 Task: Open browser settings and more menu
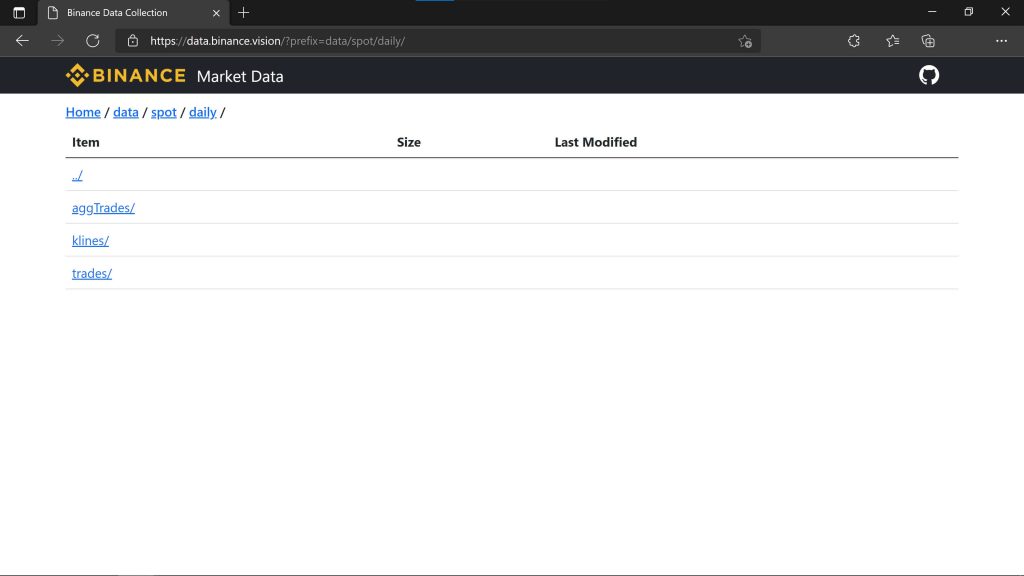1001,40
